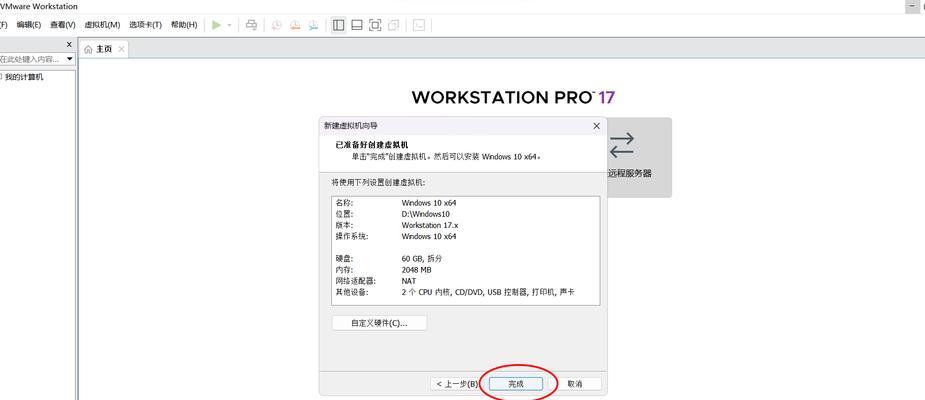This screenshot has width=925, height=400.
Task: Click the network adapter value NAT
Action: [409, 281]
